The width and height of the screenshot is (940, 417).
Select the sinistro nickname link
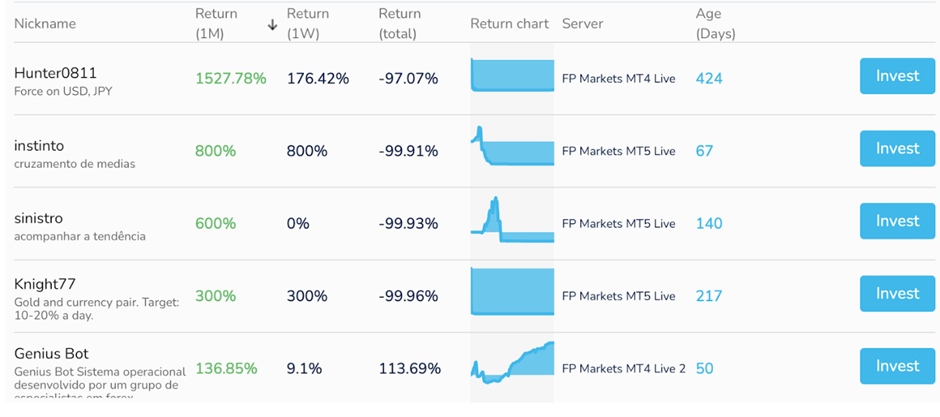pyautogui.click(x=38, y=217)
